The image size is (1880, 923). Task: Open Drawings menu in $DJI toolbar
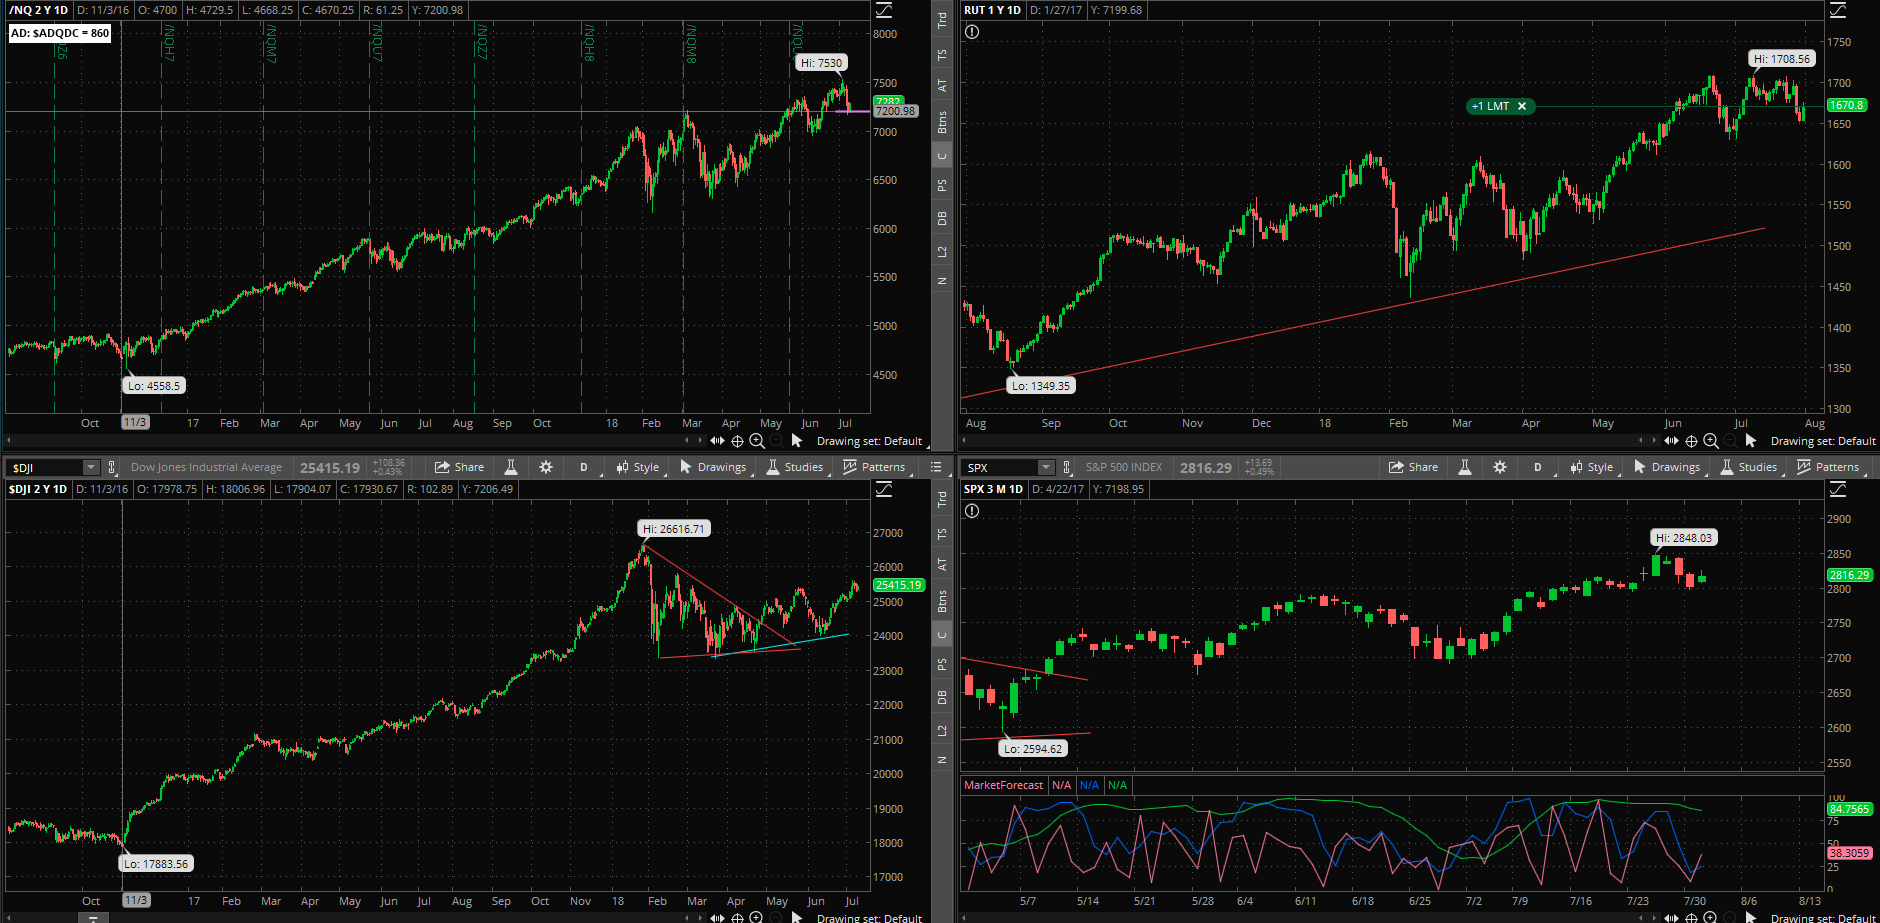point(713,467)
